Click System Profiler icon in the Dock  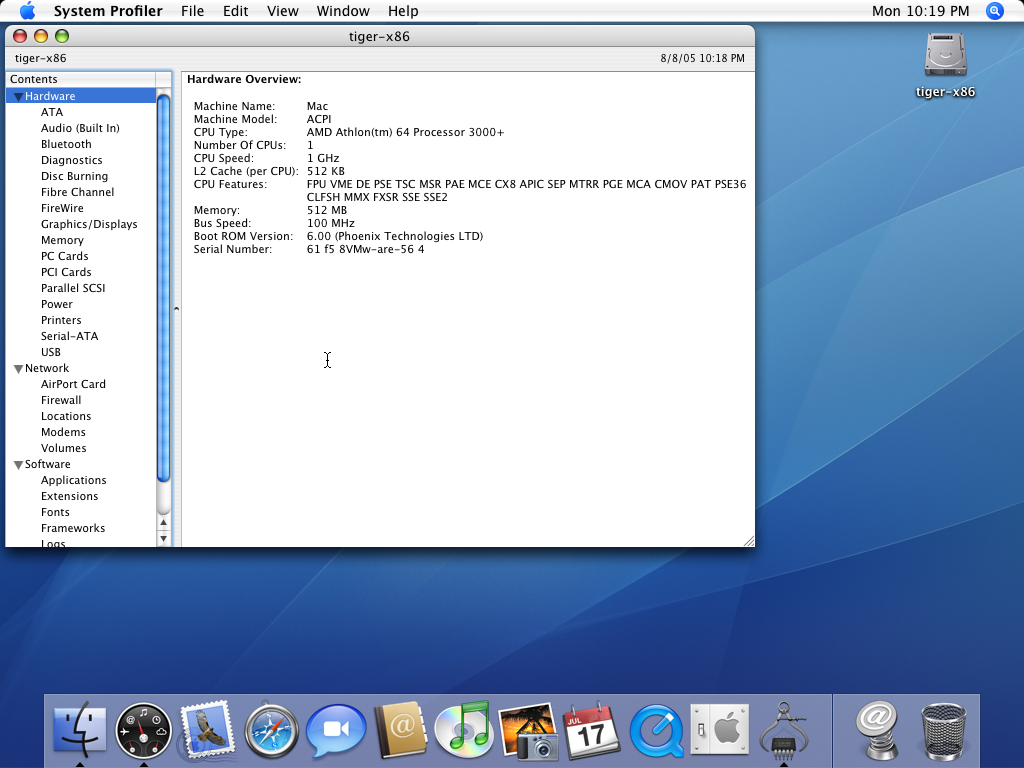pos(783,730)
